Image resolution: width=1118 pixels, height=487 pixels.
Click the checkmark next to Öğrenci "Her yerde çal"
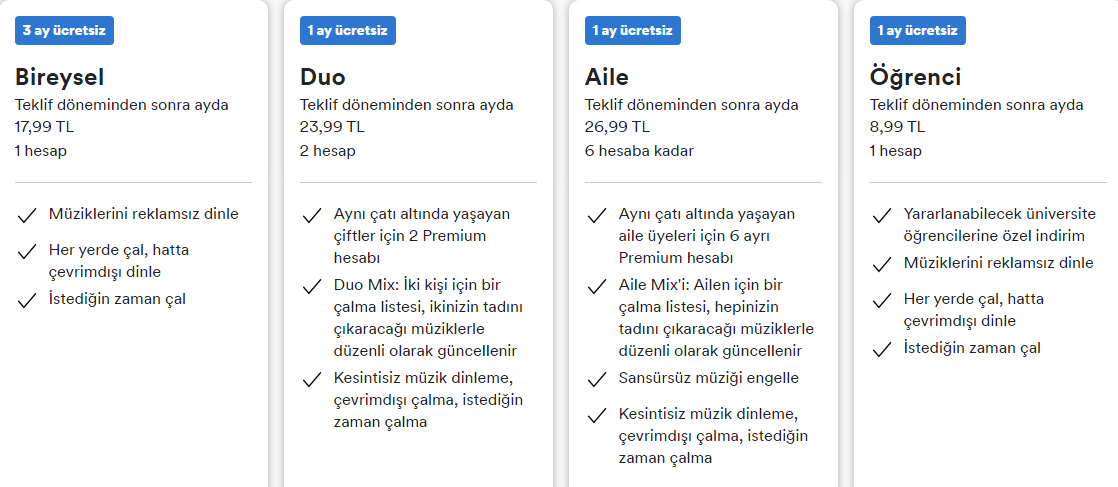click(x=882, y=300)
